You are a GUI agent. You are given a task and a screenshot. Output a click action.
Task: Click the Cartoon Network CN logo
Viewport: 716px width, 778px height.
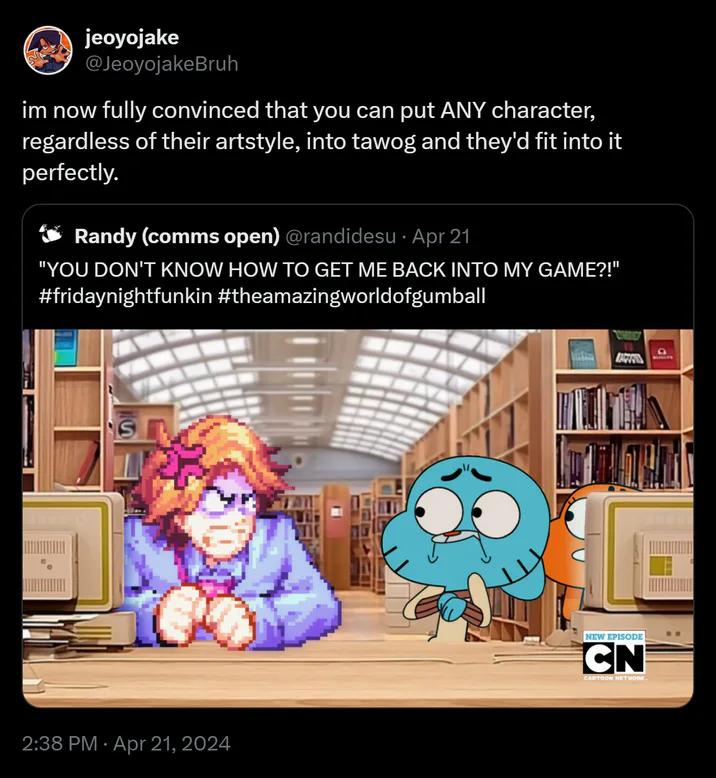tap(614, 658)
